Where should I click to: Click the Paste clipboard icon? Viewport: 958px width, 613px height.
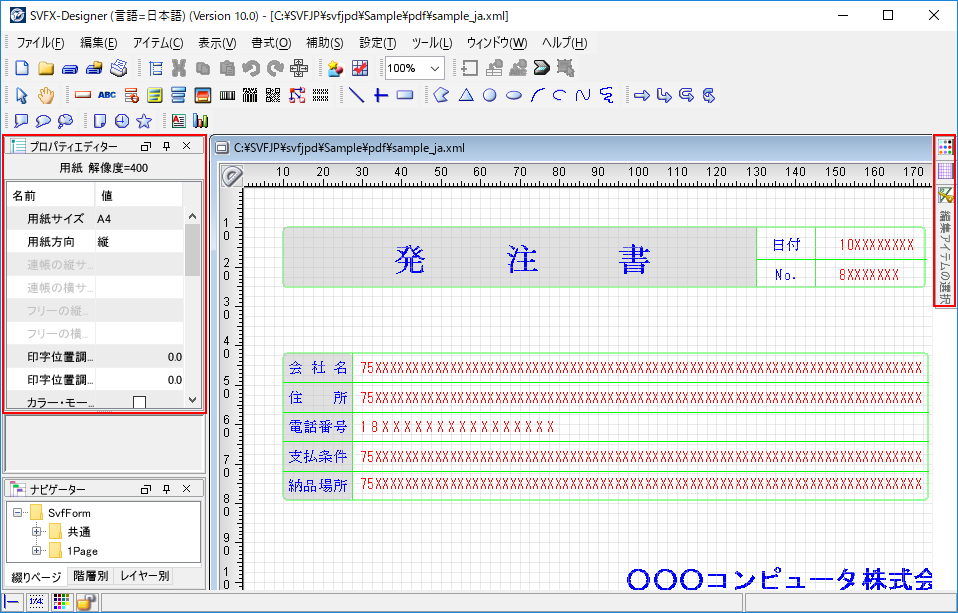[x=227, y=68]
